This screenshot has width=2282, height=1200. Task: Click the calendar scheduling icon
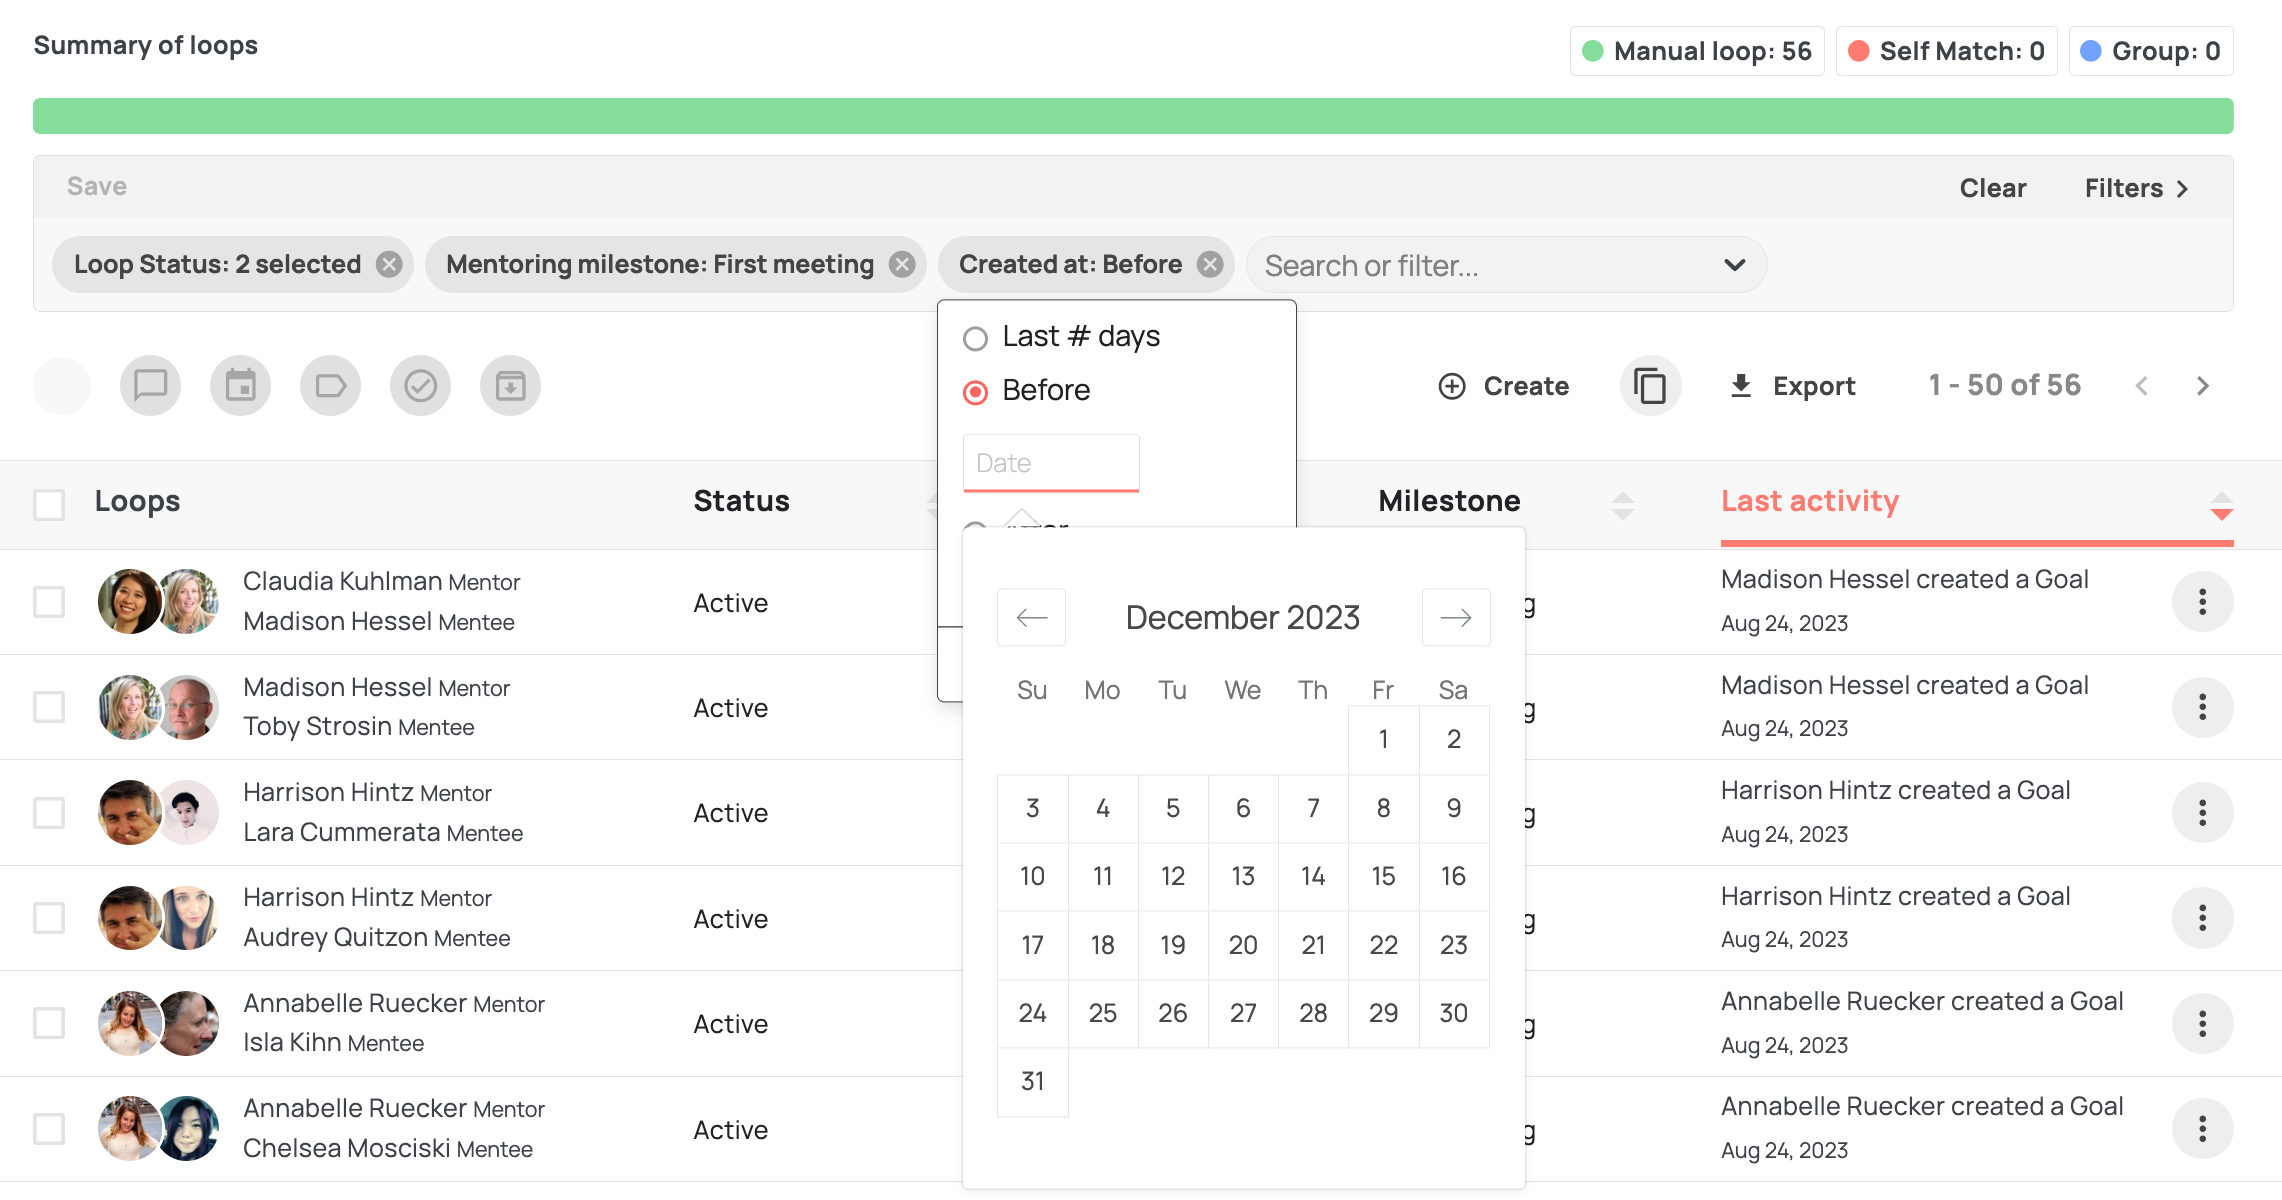coord(240,385)
